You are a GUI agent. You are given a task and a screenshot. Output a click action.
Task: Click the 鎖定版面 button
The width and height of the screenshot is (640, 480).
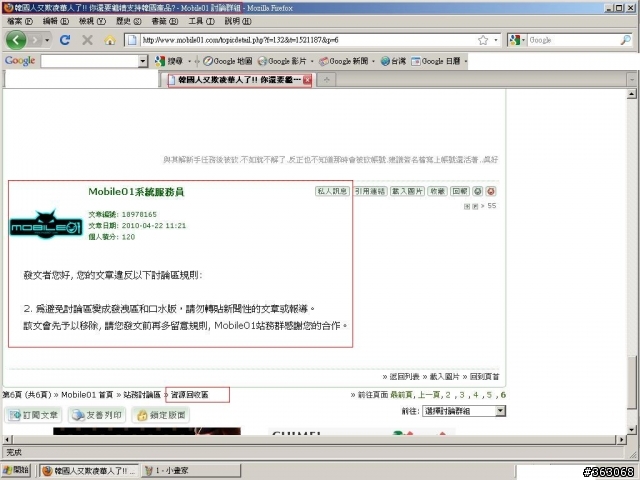tap(161, 415)
